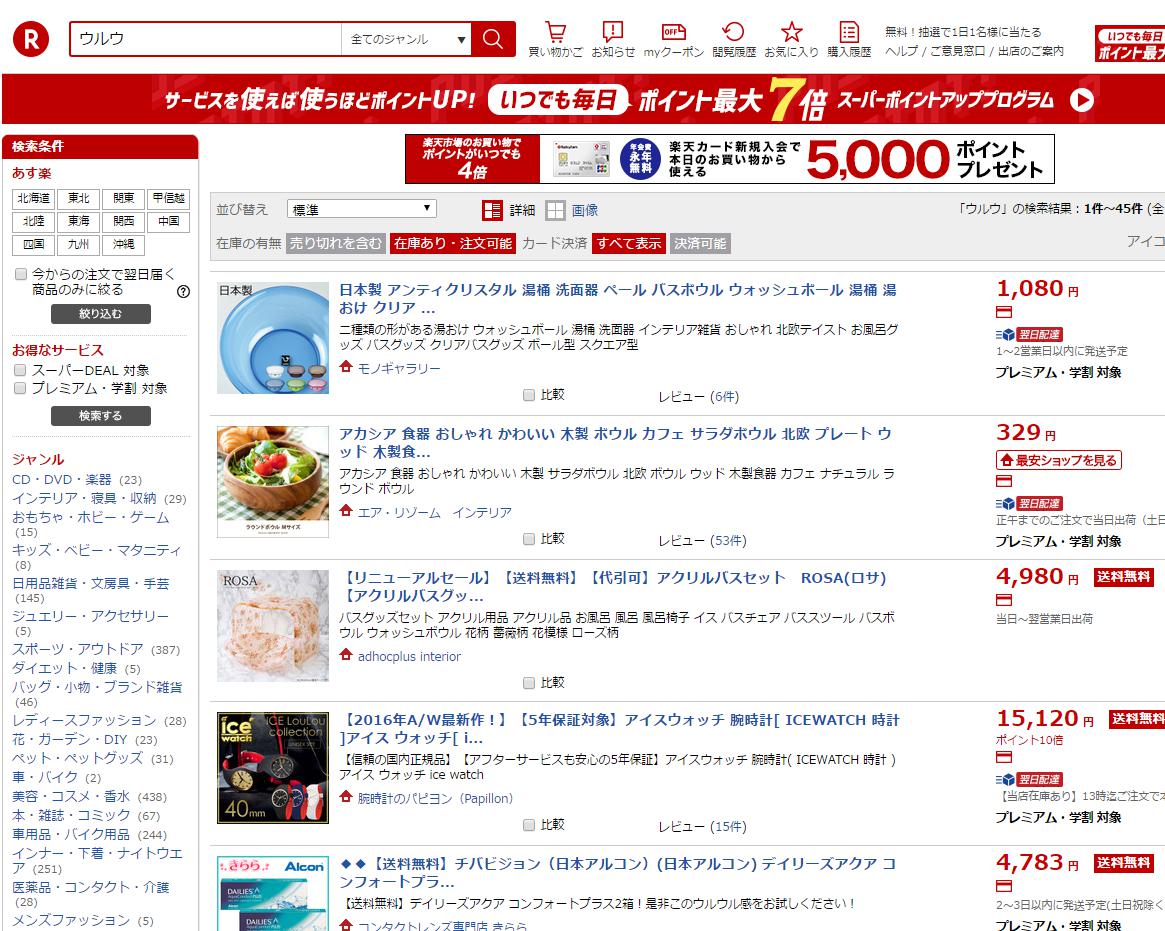Click the 最安ショップを見る button
The image size is (1165, 931).
(1059, 460)
